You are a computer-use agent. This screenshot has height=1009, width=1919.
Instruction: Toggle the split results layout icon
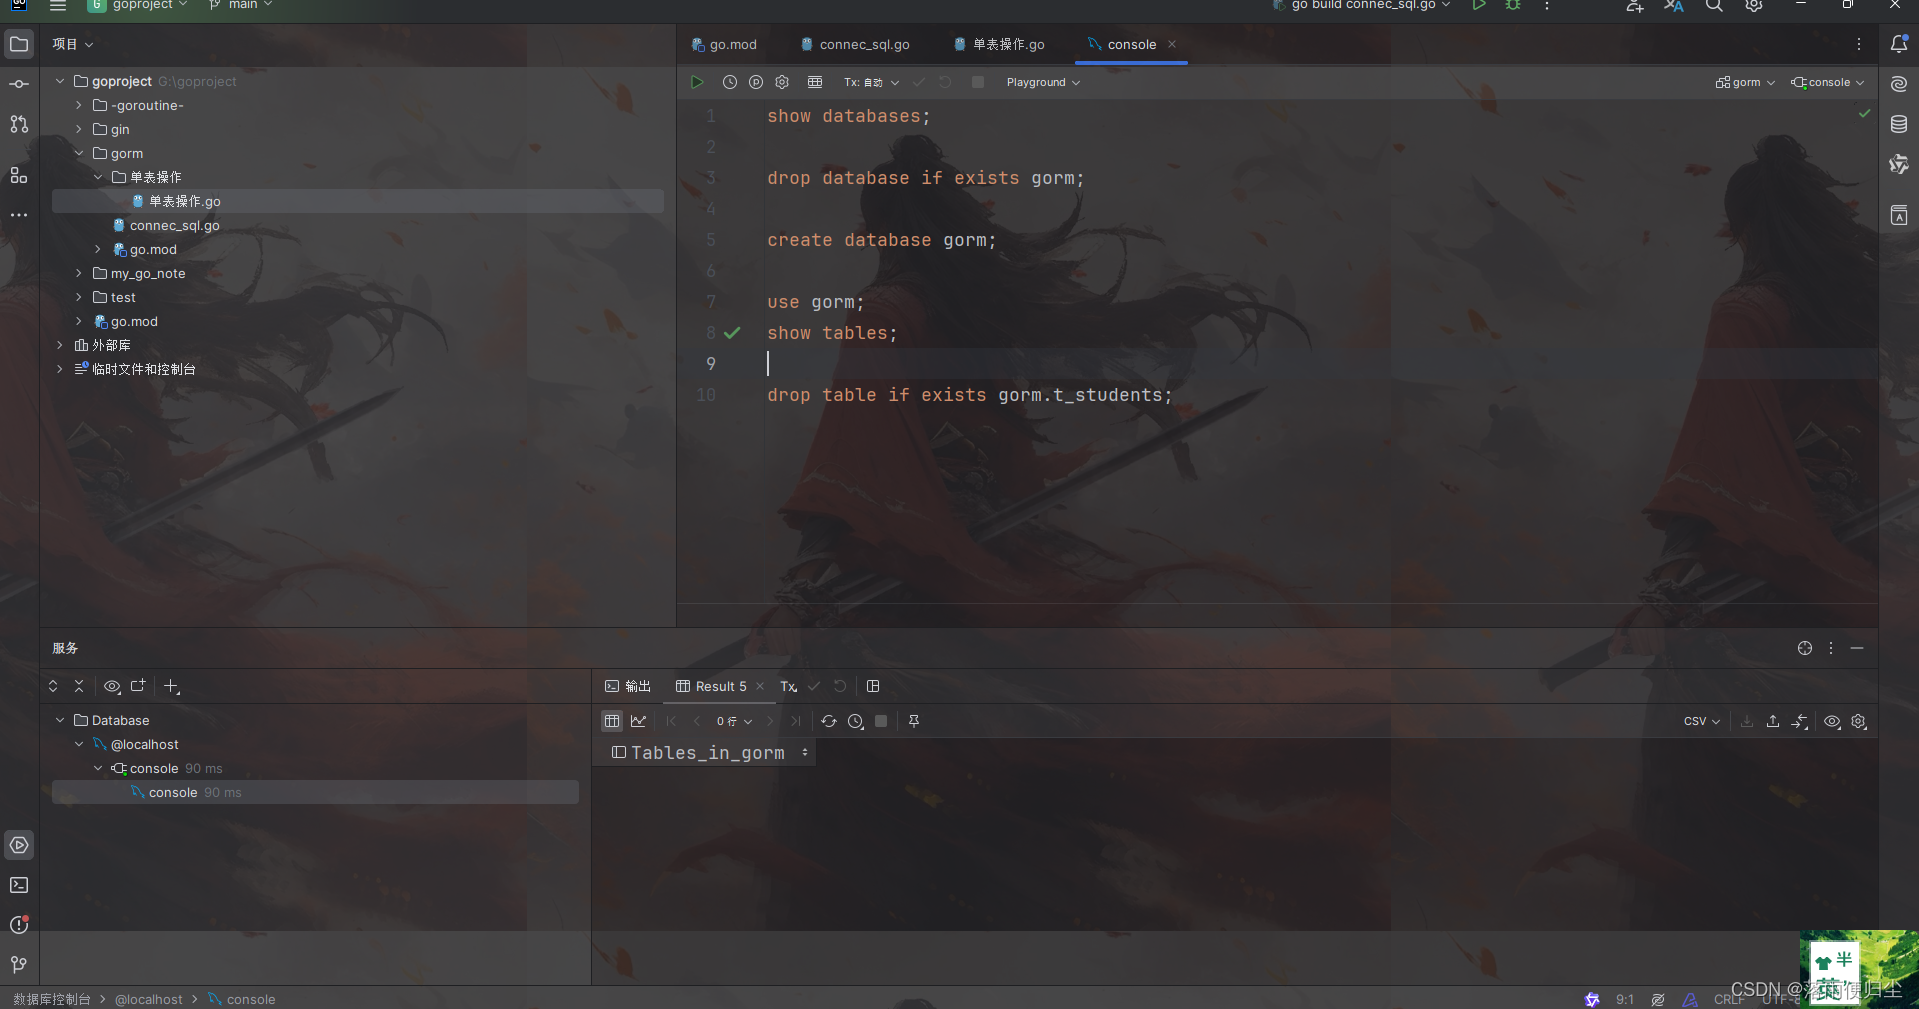873,686
